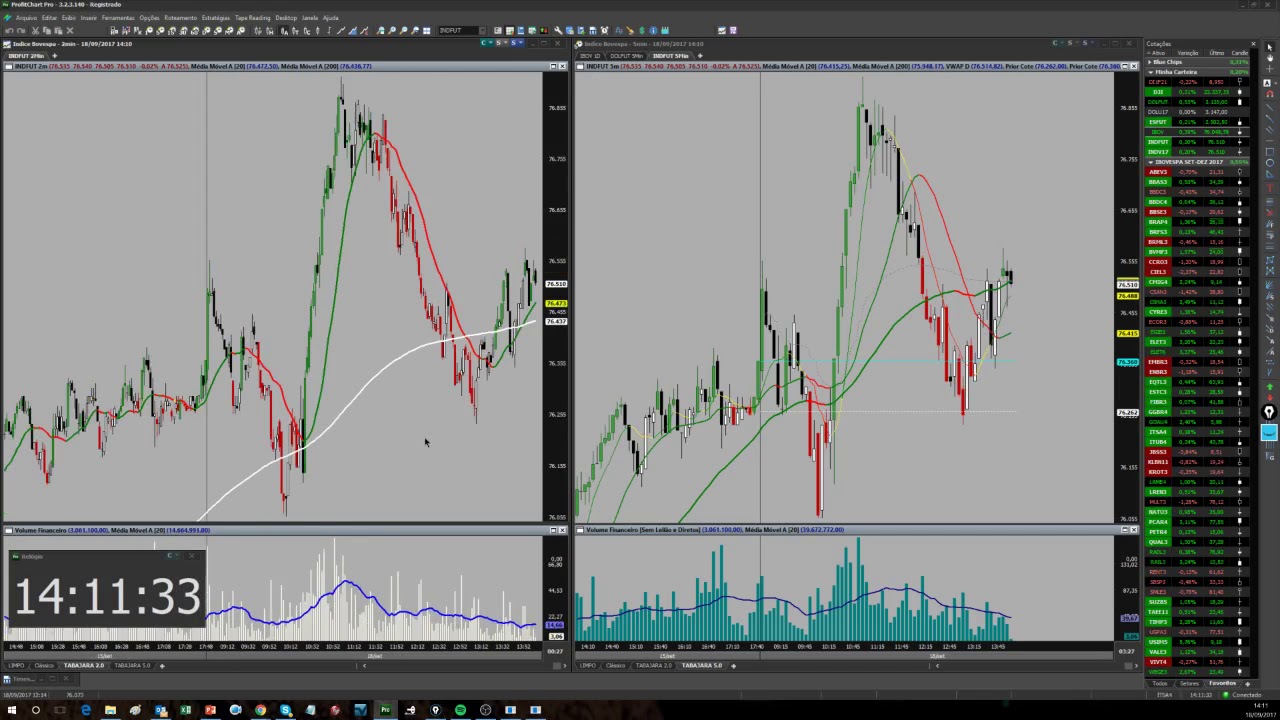This screenshot has height=720, width=1280.
Task: Click the undo arrow in toolbar
Action: tap(9, 30)
